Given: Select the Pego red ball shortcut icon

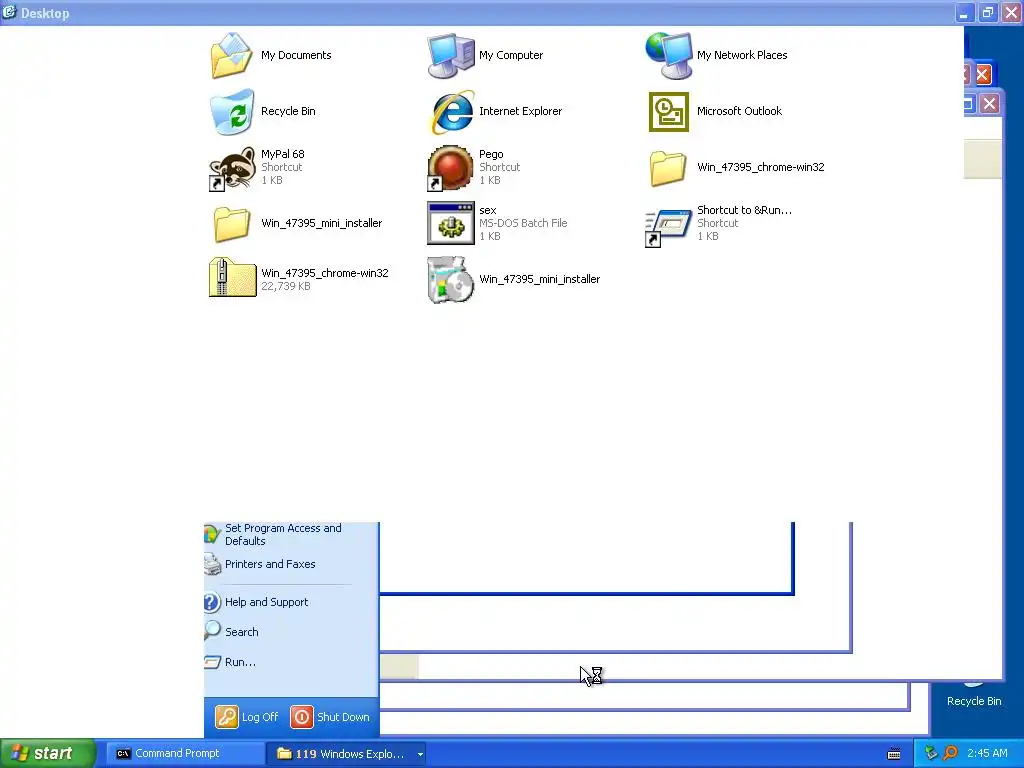Looking at the screenshot, I should pyautogui.click(x=450, y=168).
